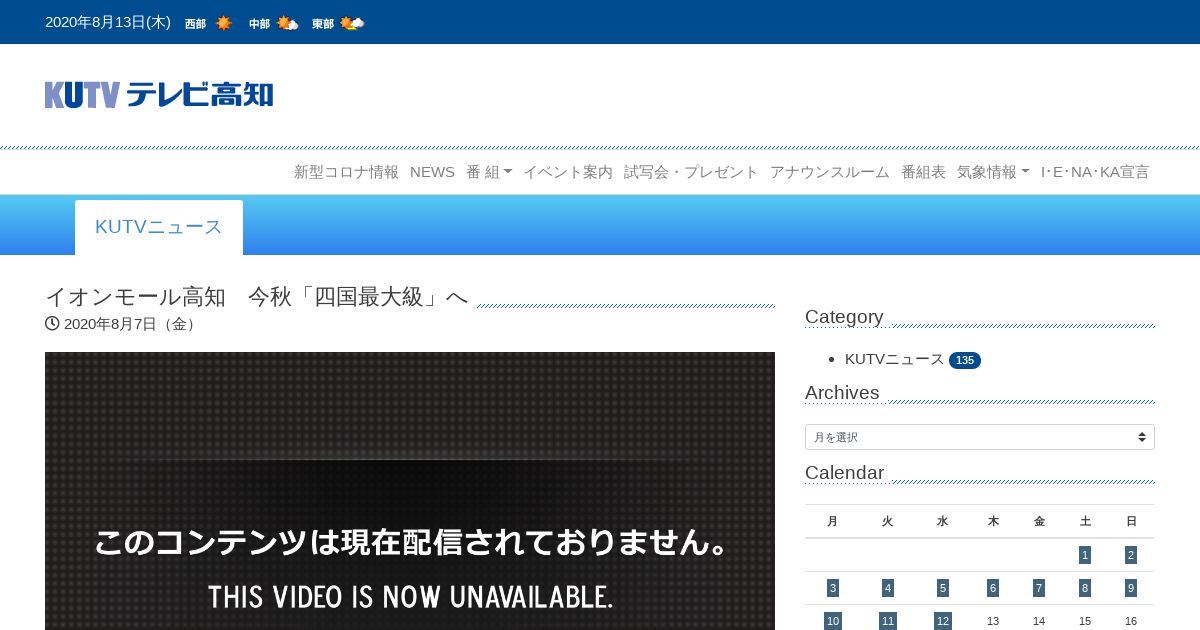Click the Archives heading
1200x630 pixels.
(842, 393)
